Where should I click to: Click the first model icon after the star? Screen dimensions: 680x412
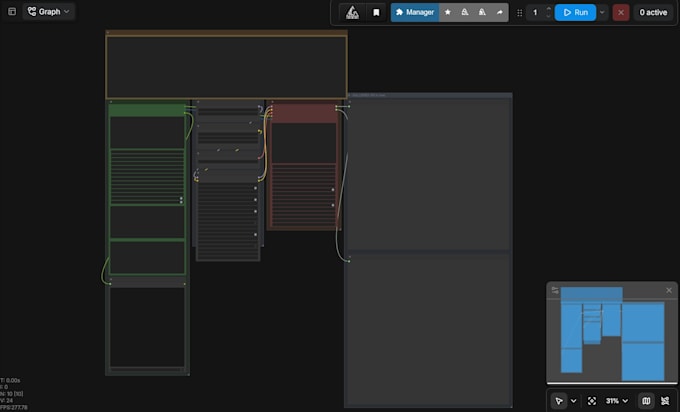pyautogui.click(x=465, y=12)
